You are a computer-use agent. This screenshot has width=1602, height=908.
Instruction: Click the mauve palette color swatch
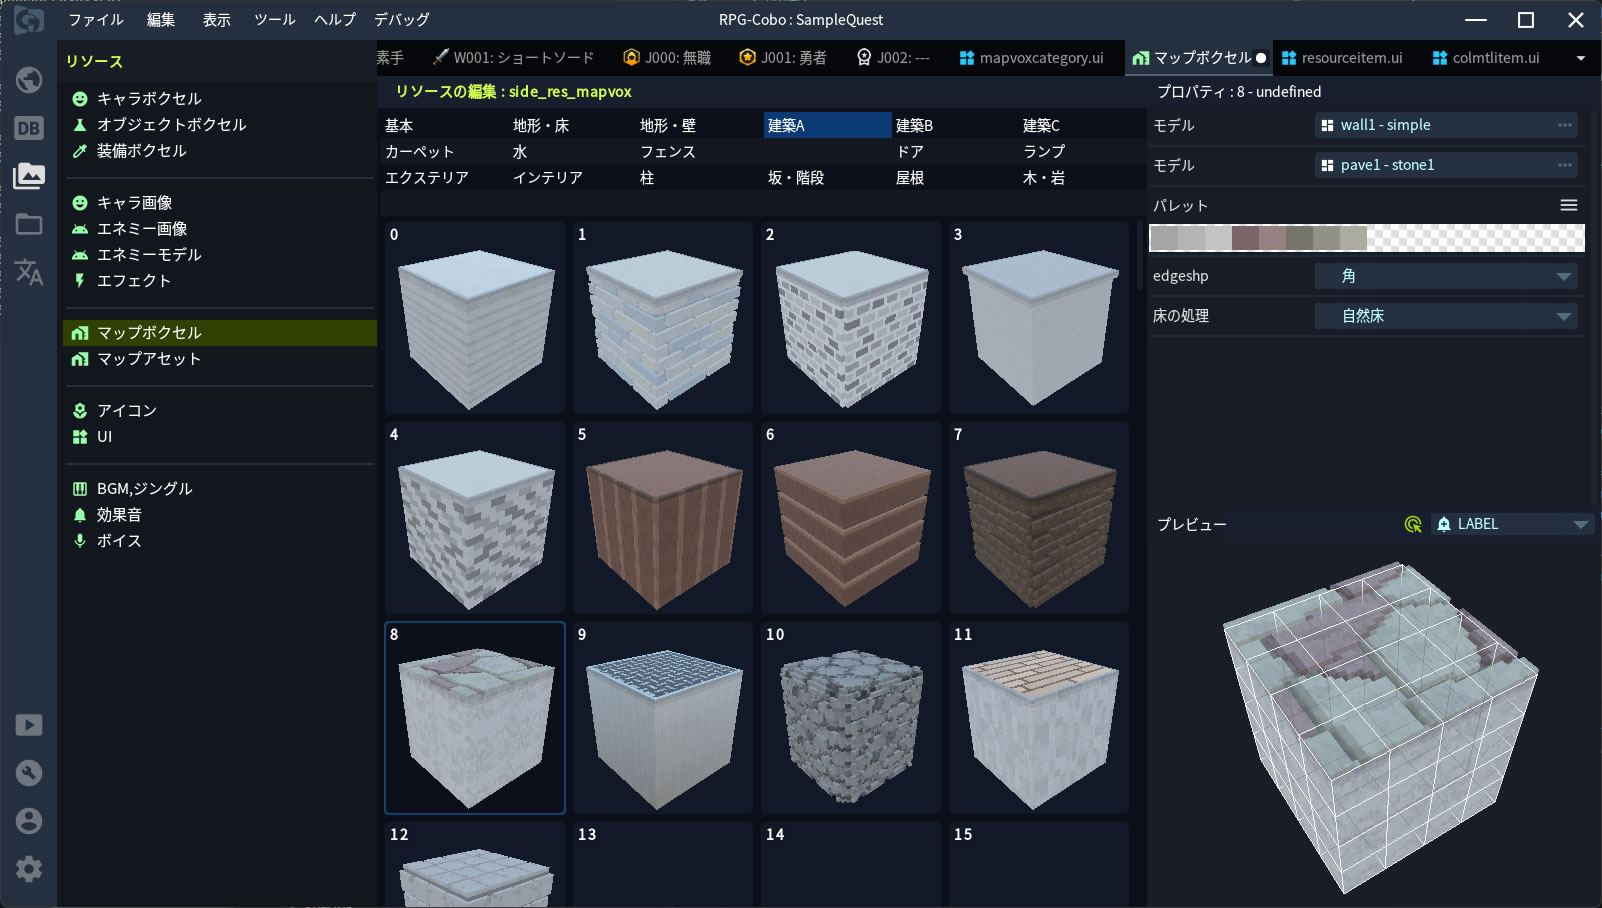[x=1245, y=238]
